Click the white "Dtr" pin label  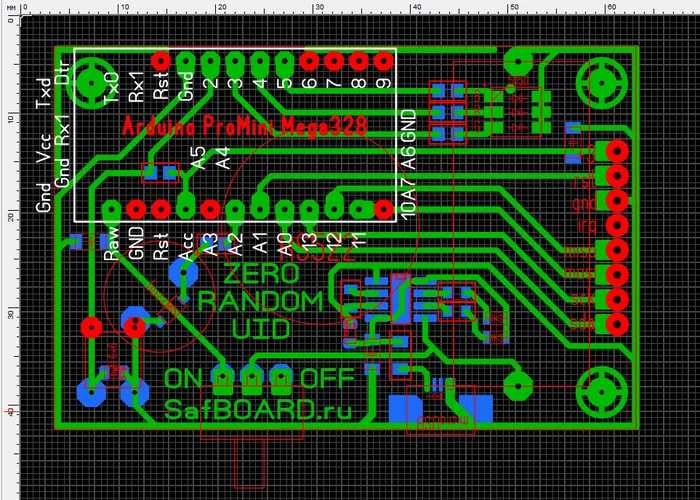click(x=62, y=73)
